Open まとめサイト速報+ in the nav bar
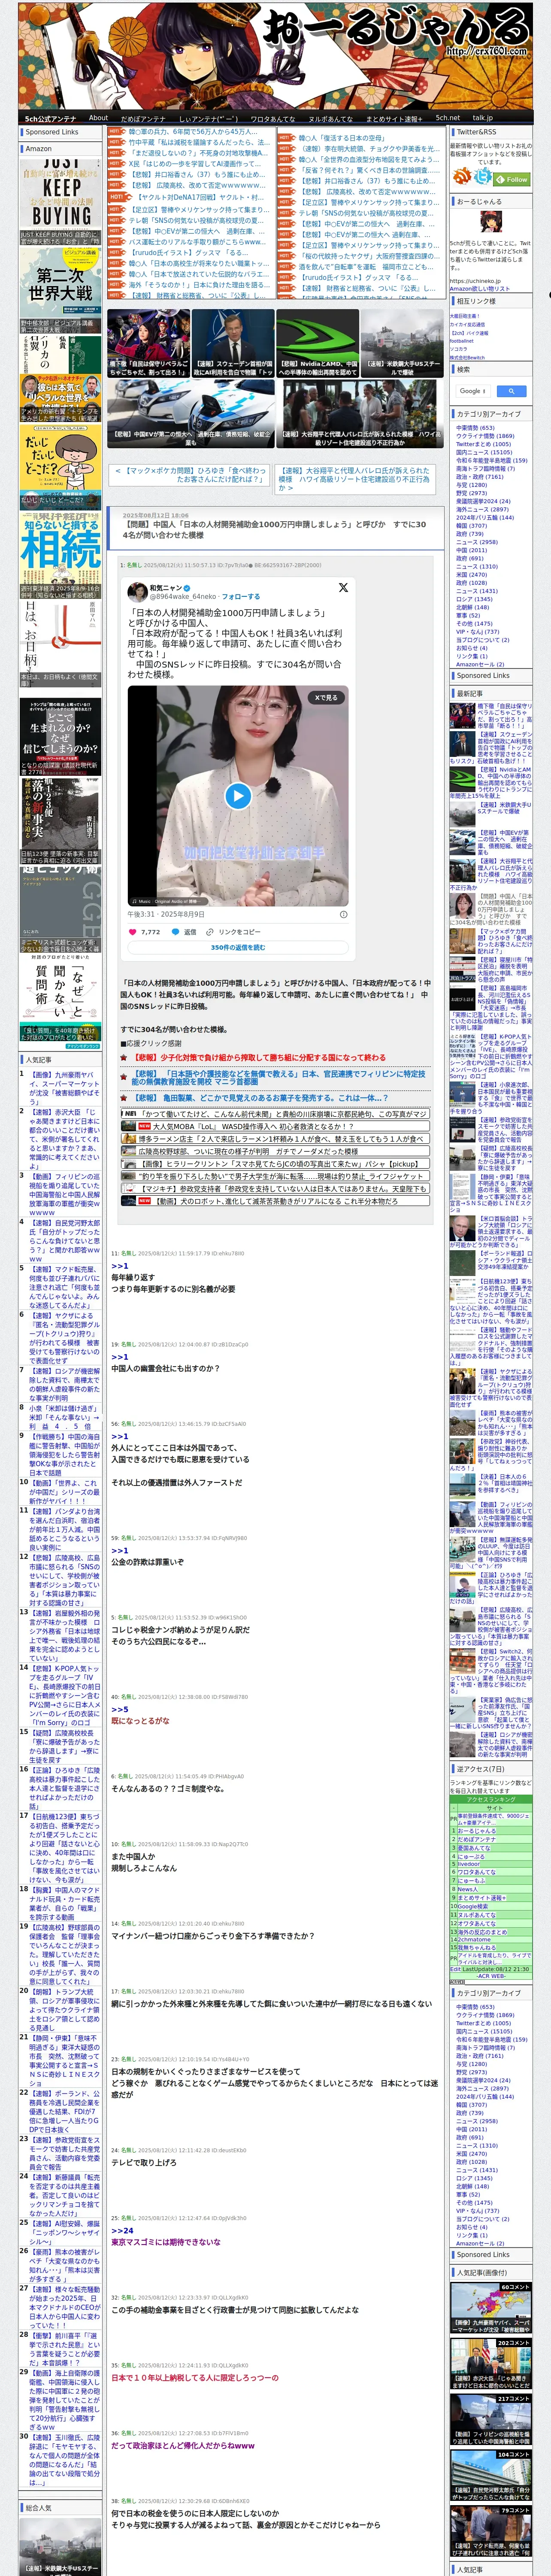This screenshot has width=551, height=2576. pos(394,118)
